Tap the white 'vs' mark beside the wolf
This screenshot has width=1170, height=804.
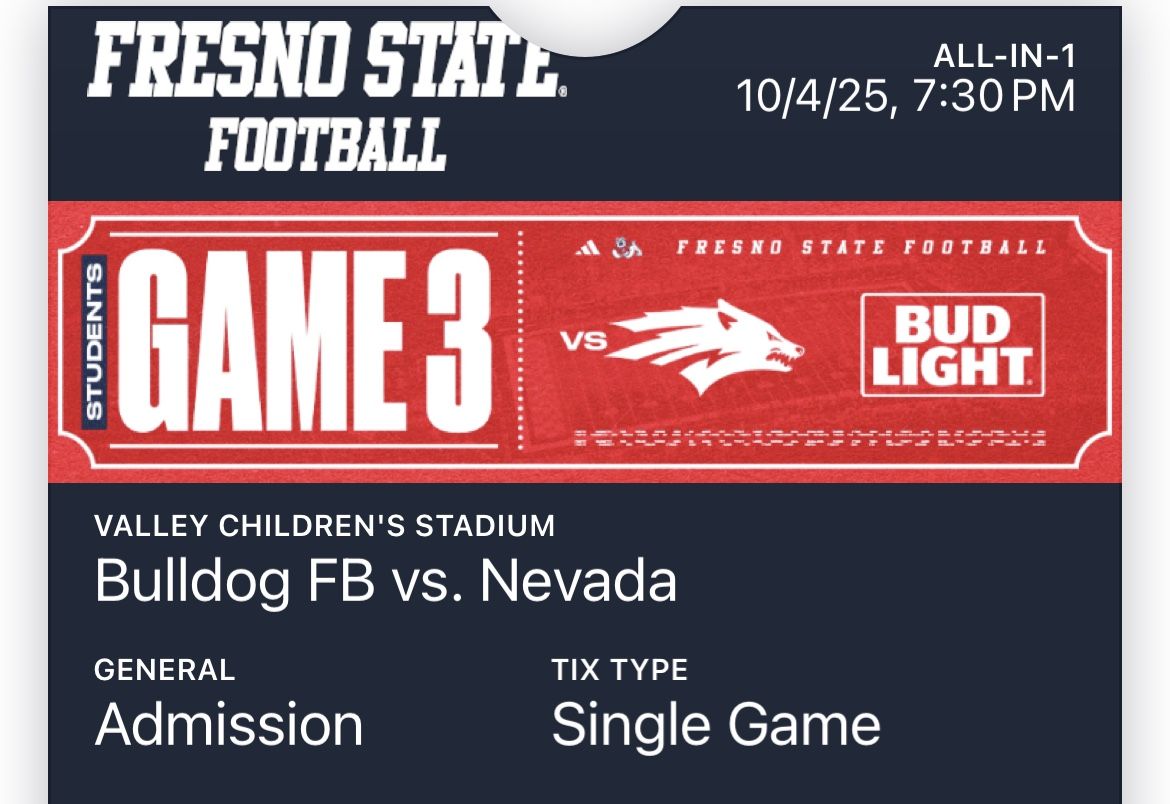pyautogui.click(x=584, y=342)
